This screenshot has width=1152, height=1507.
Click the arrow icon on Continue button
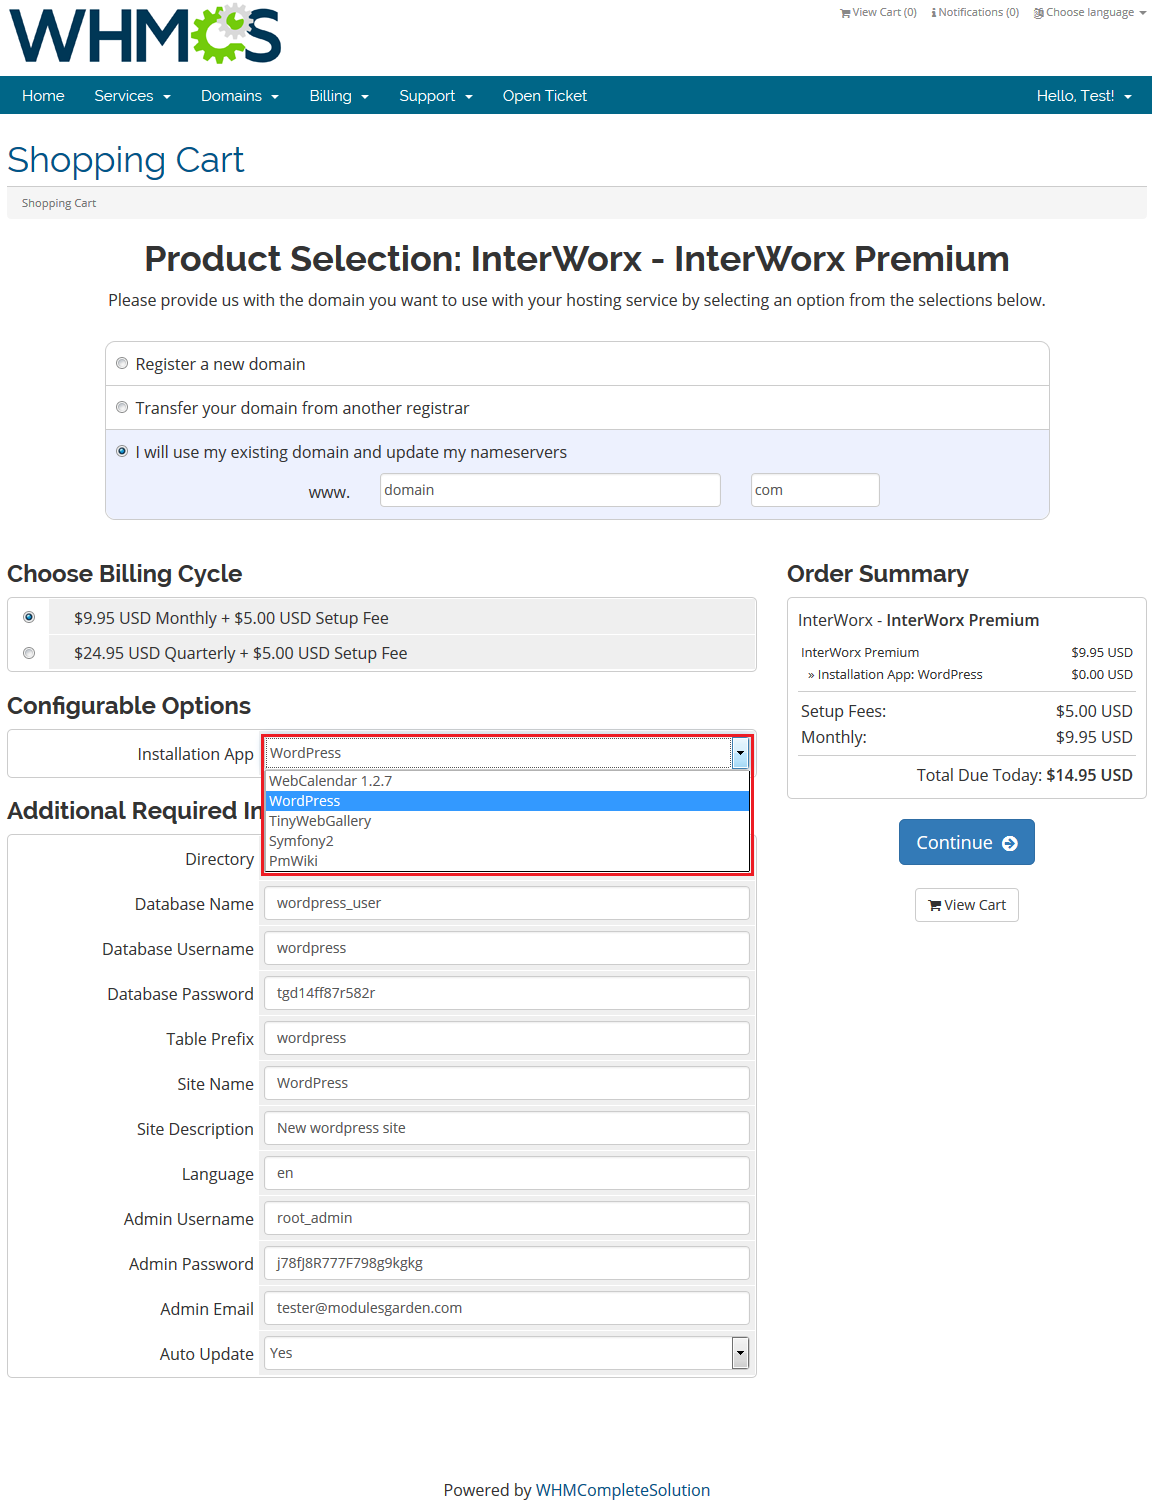click(x=1010, y=843)
